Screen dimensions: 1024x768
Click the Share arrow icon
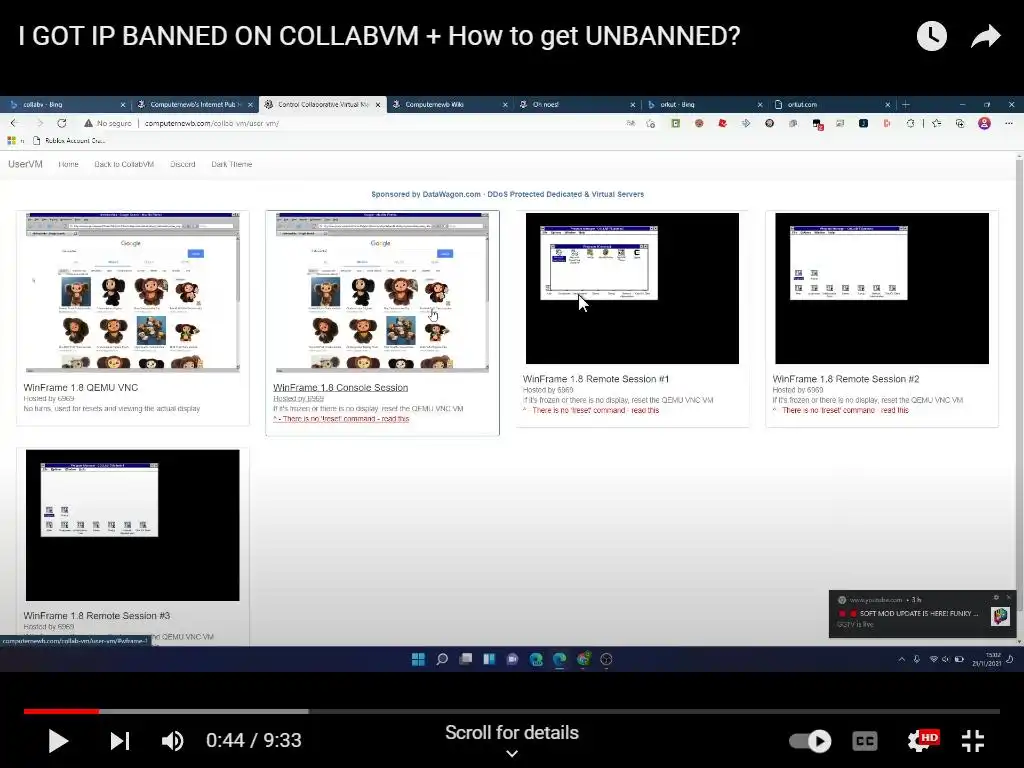[985, 36]
